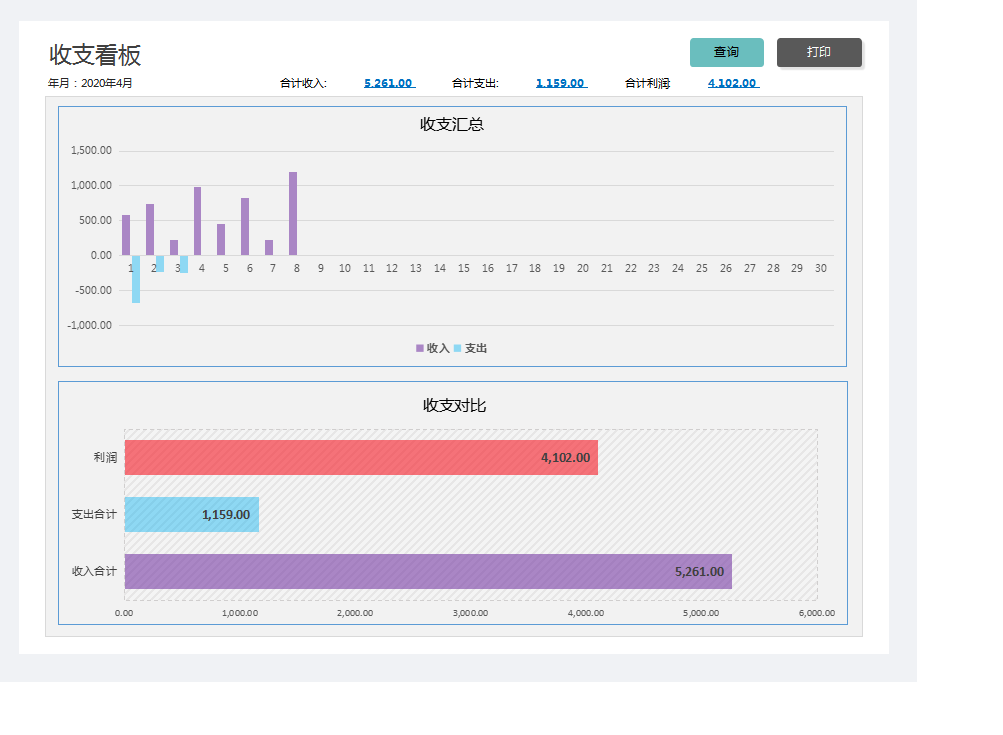Click the day 1 negative expense bar
The width and height of the screenshot is (1003, 735).
[x=136, y=279]
